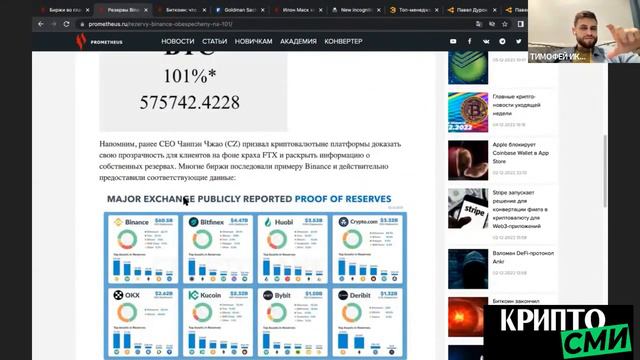640x360 pixels.
Task: Click the Bybit card in infographic
Action: 293,322
